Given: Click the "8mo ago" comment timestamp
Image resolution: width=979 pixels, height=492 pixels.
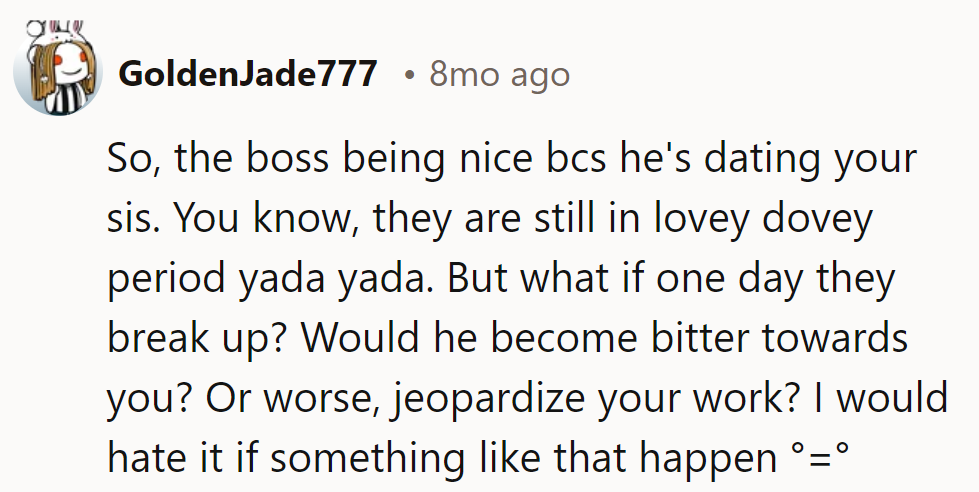Looking at the screenshot, I should point(499,74).
